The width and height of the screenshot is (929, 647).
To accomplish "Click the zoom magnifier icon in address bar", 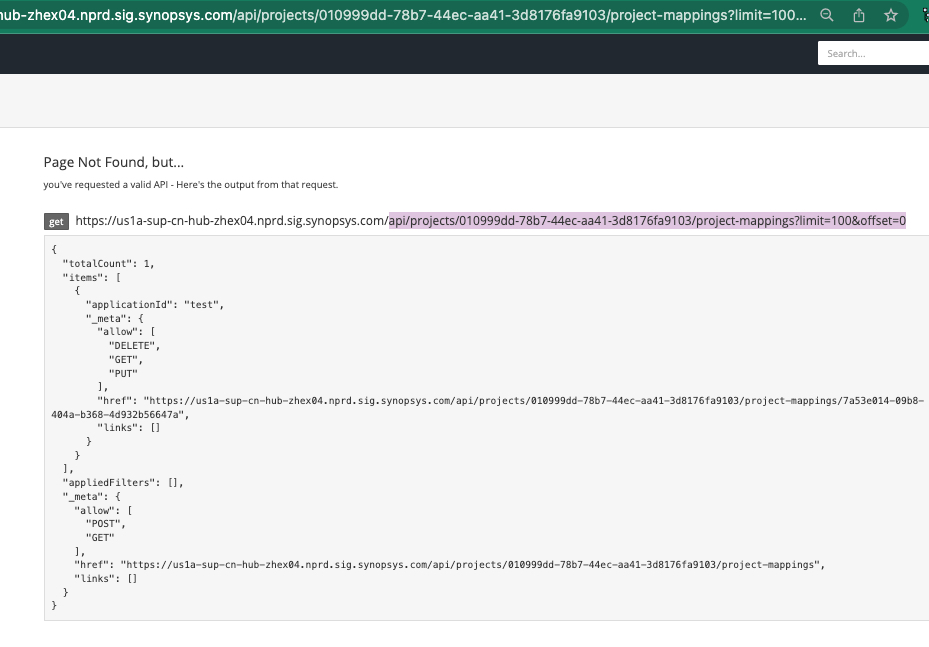I will pos(827,15).
